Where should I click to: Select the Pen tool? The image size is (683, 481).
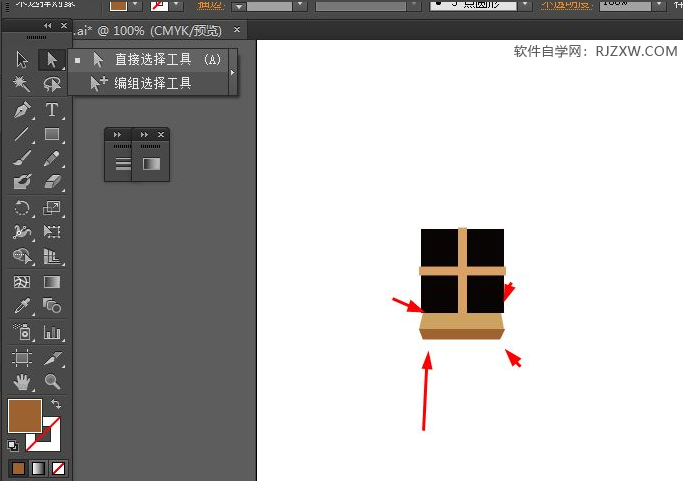[x=22, y=110]
